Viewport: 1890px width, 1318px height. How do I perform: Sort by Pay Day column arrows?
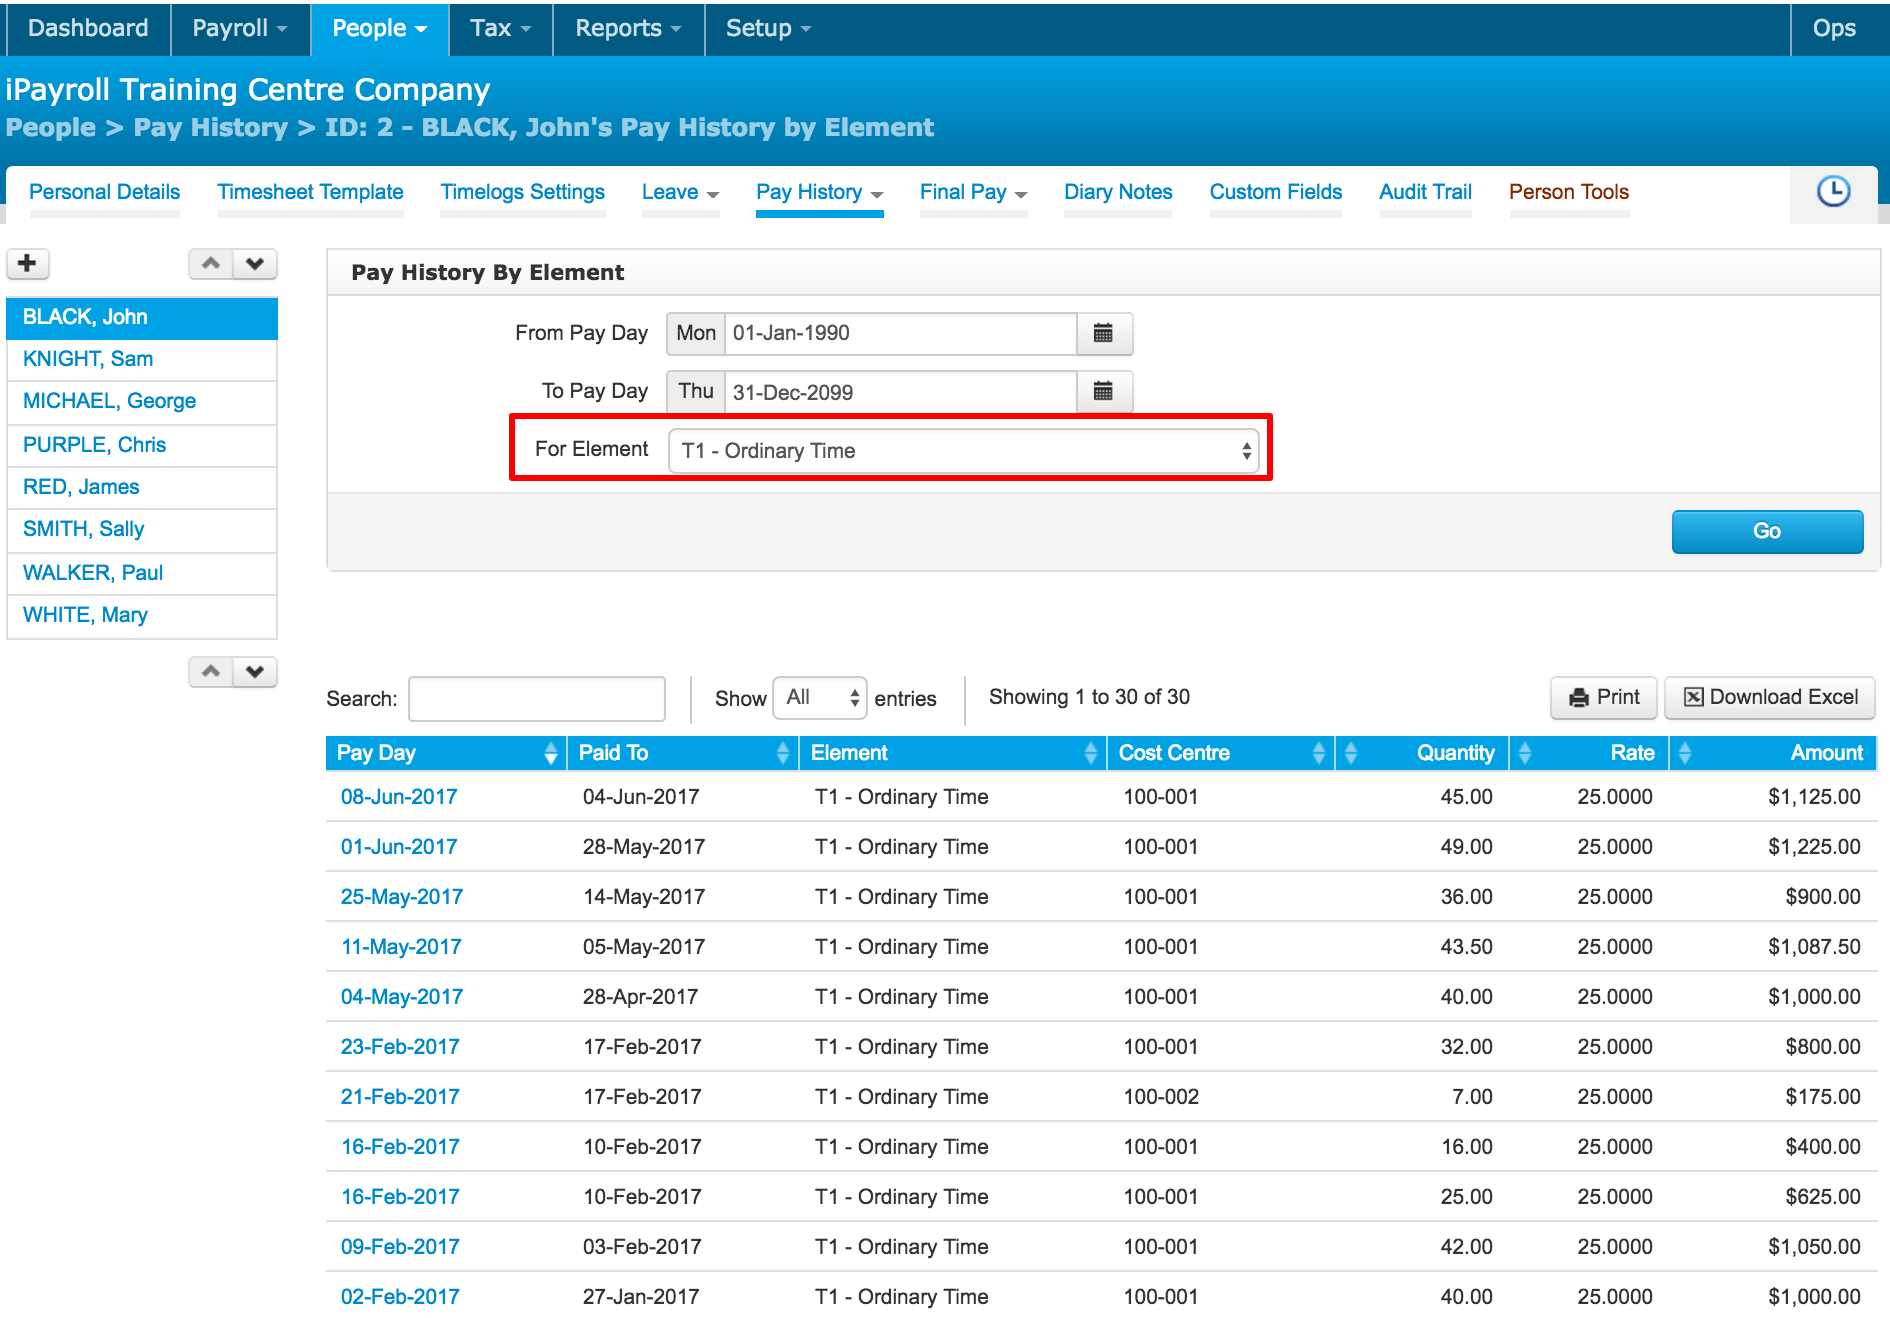551,753
